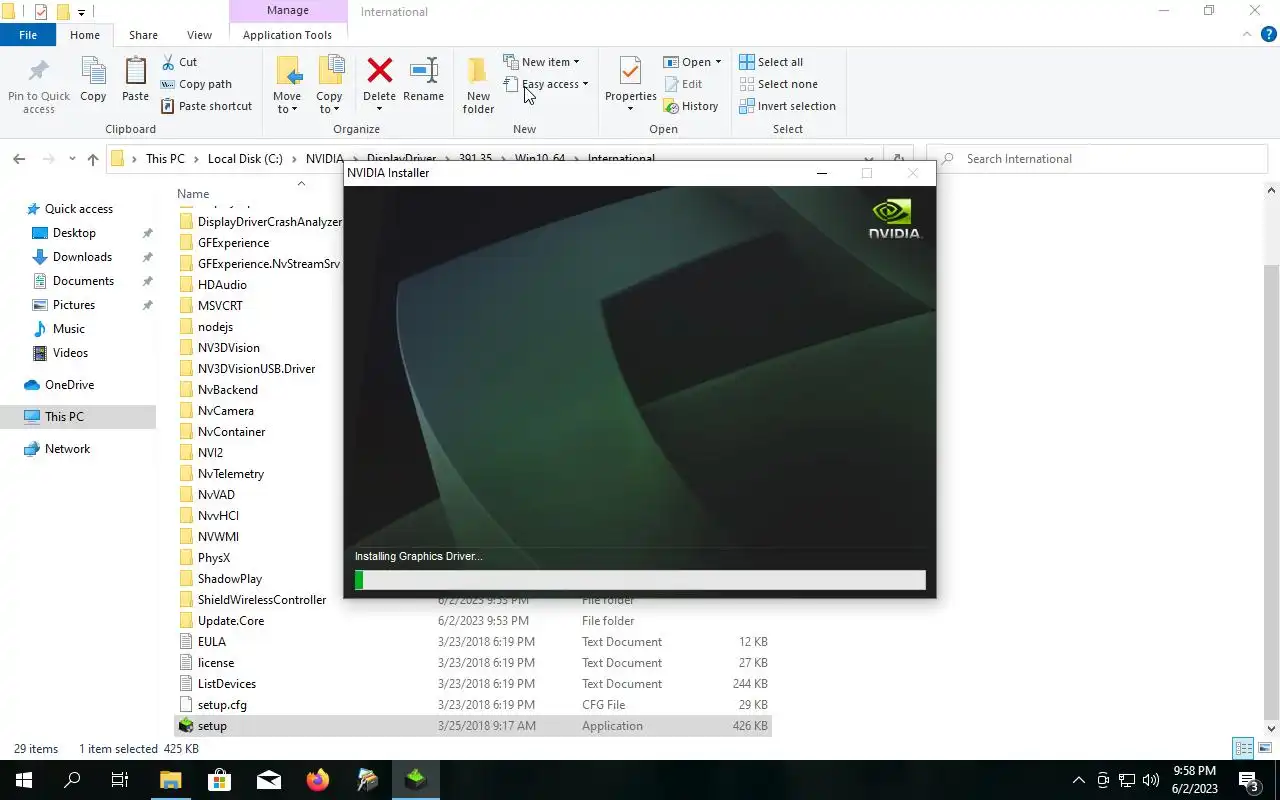Click This PC in address bar

pos(165,159)
